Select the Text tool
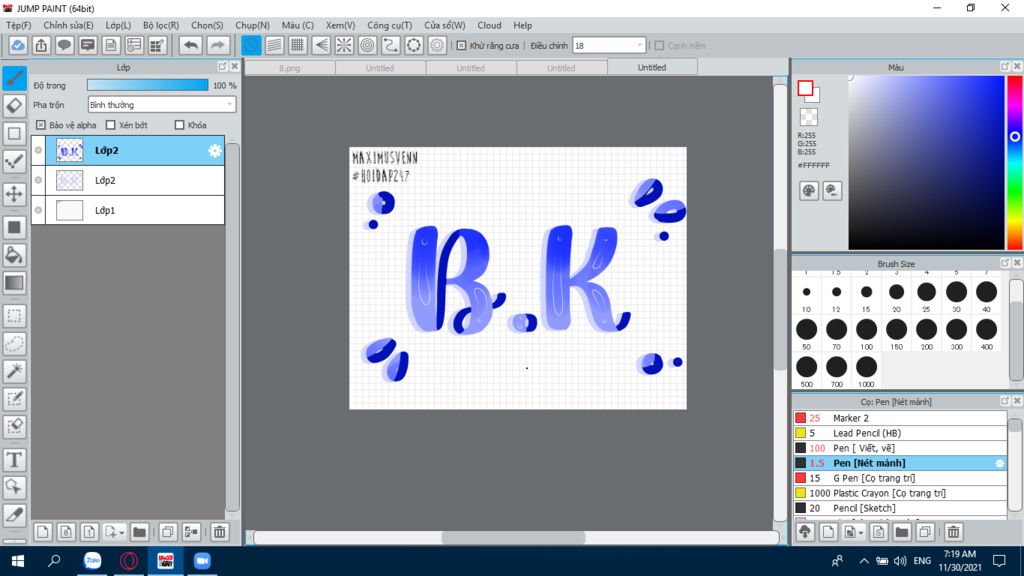 pyautogui.click(x=14, y=460)
